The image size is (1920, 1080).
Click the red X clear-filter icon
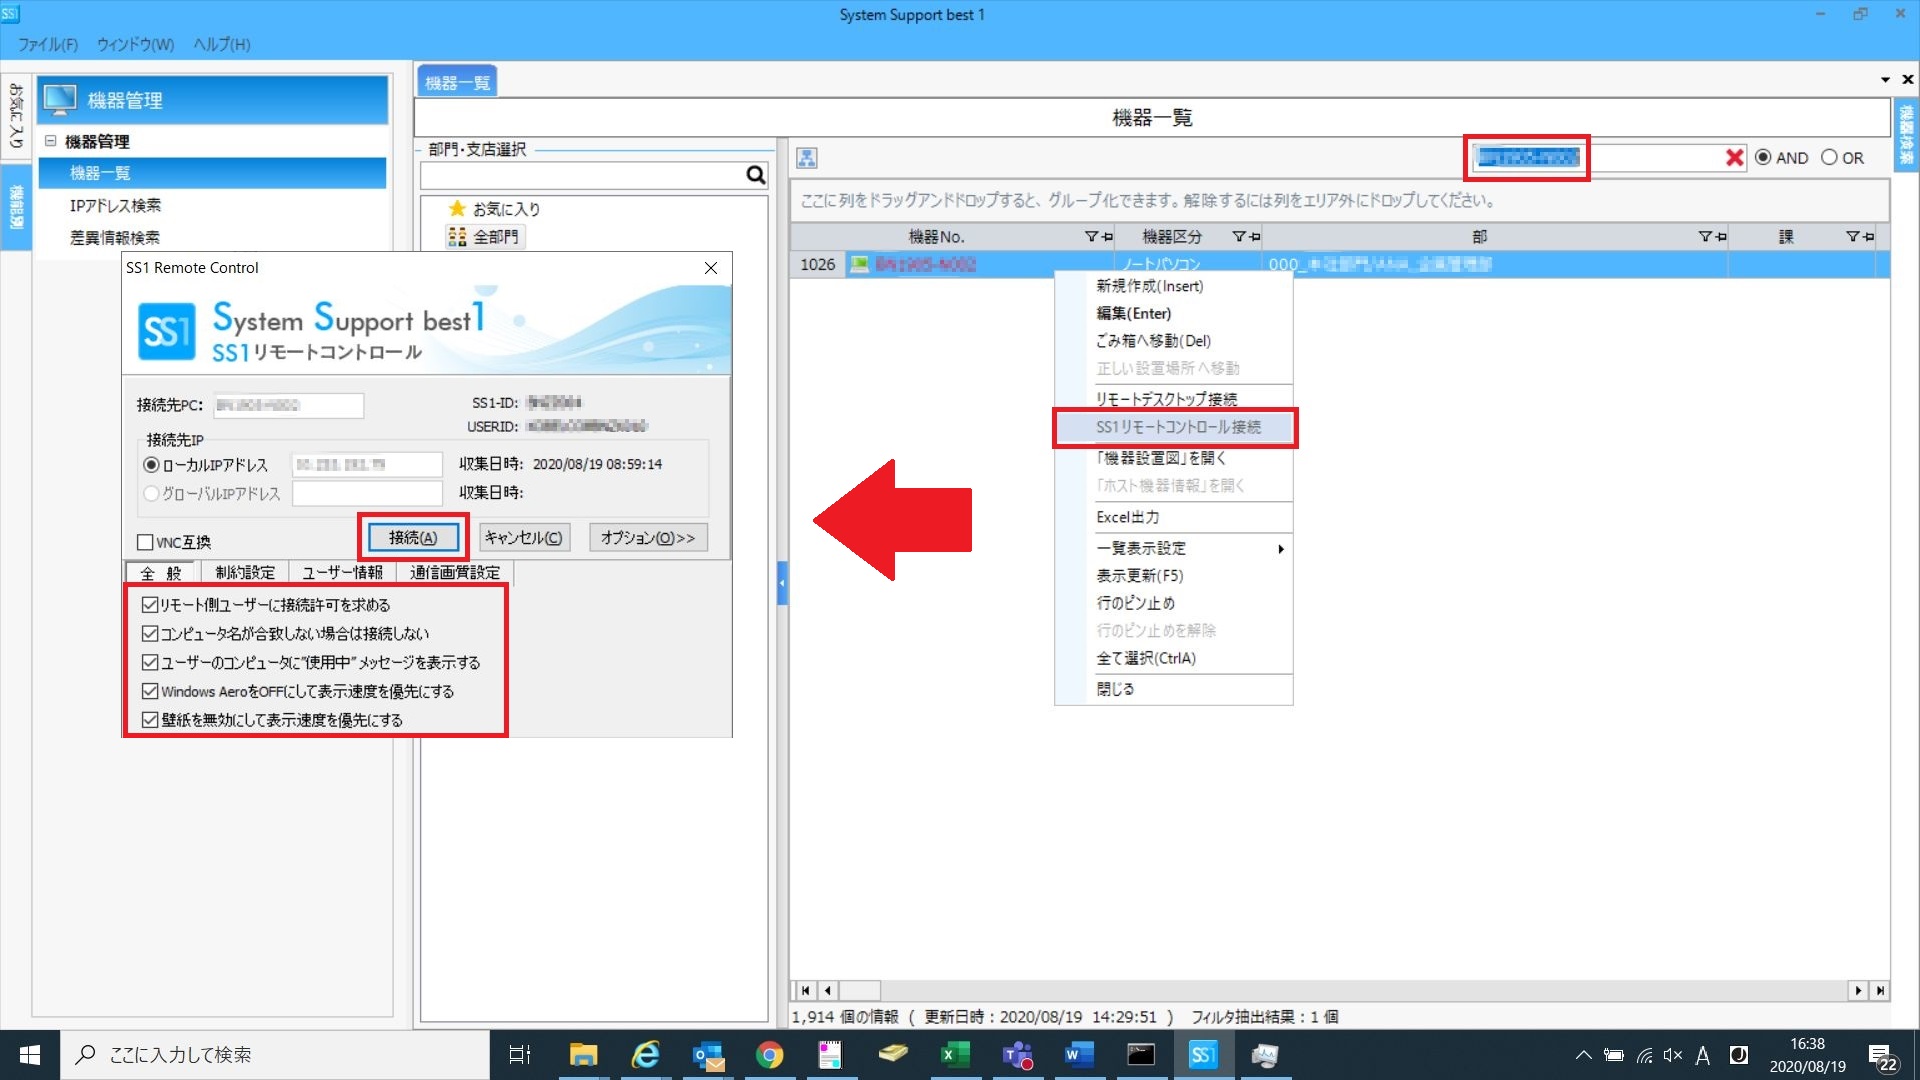pos(1734,158)
